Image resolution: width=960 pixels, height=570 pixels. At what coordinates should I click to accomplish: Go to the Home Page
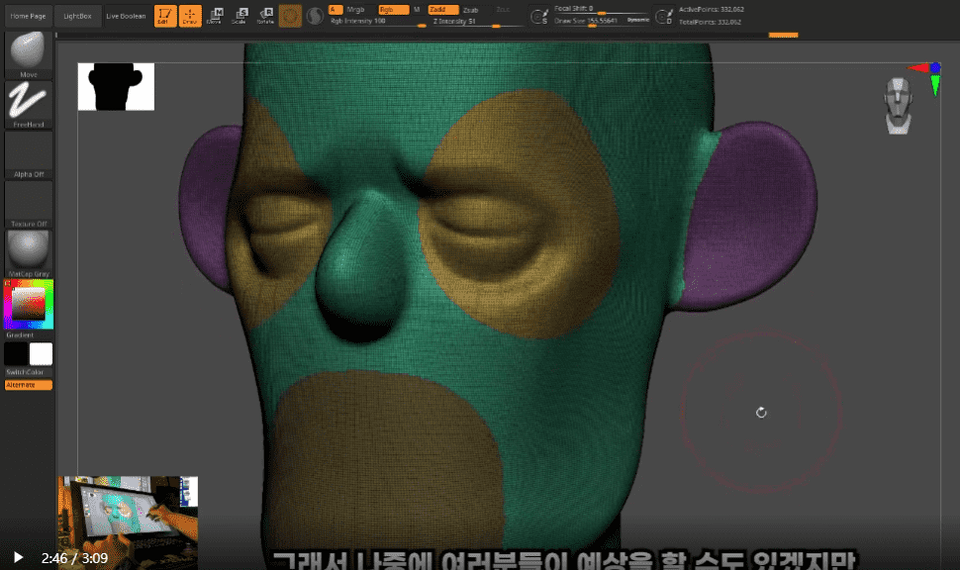point(28,16)
